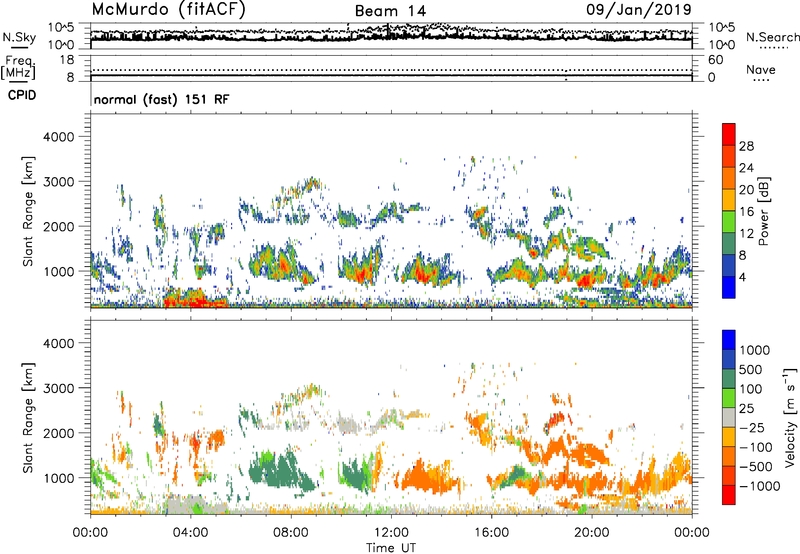Pick the red bottom segment of the velocity bar
Viewport: 800px width, 554px height.
click(729, 495)
